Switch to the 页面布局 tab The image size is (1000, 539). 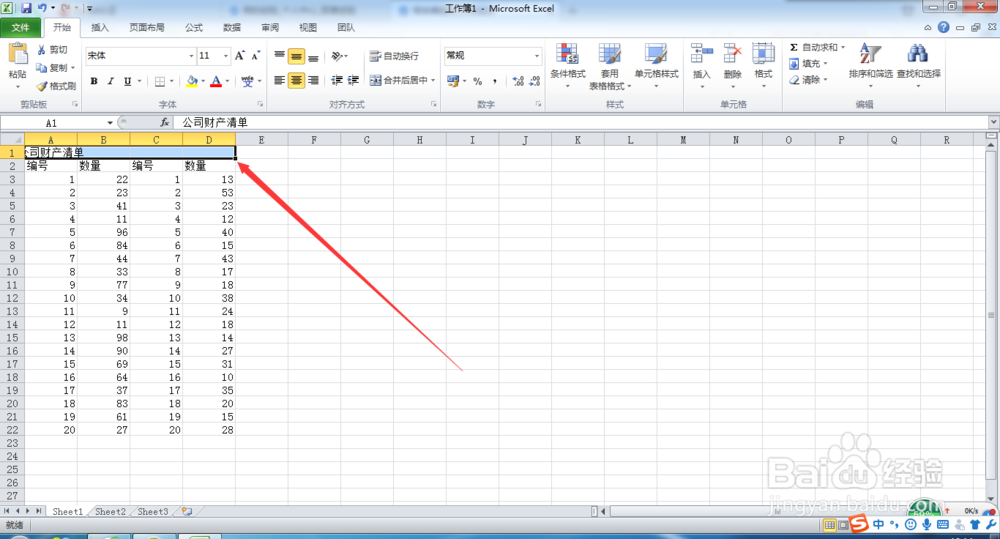click(147, 27)
